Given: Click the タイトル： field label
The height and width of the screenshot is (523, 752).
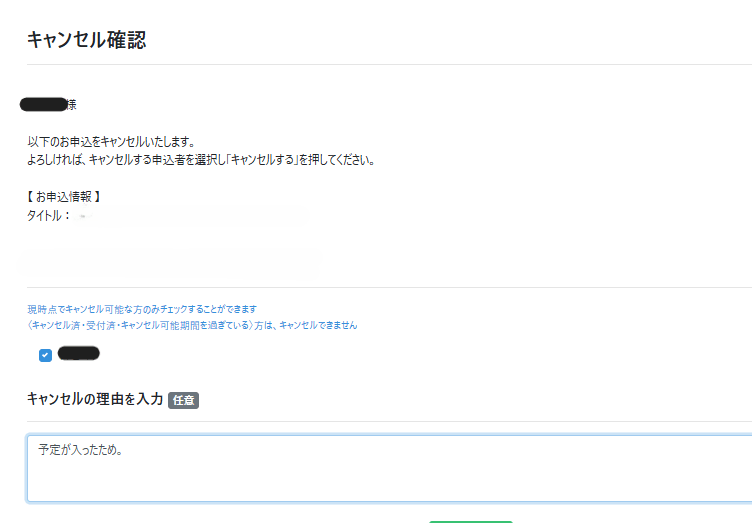Looking at the screenshot, I should click(x=49, y=216).
